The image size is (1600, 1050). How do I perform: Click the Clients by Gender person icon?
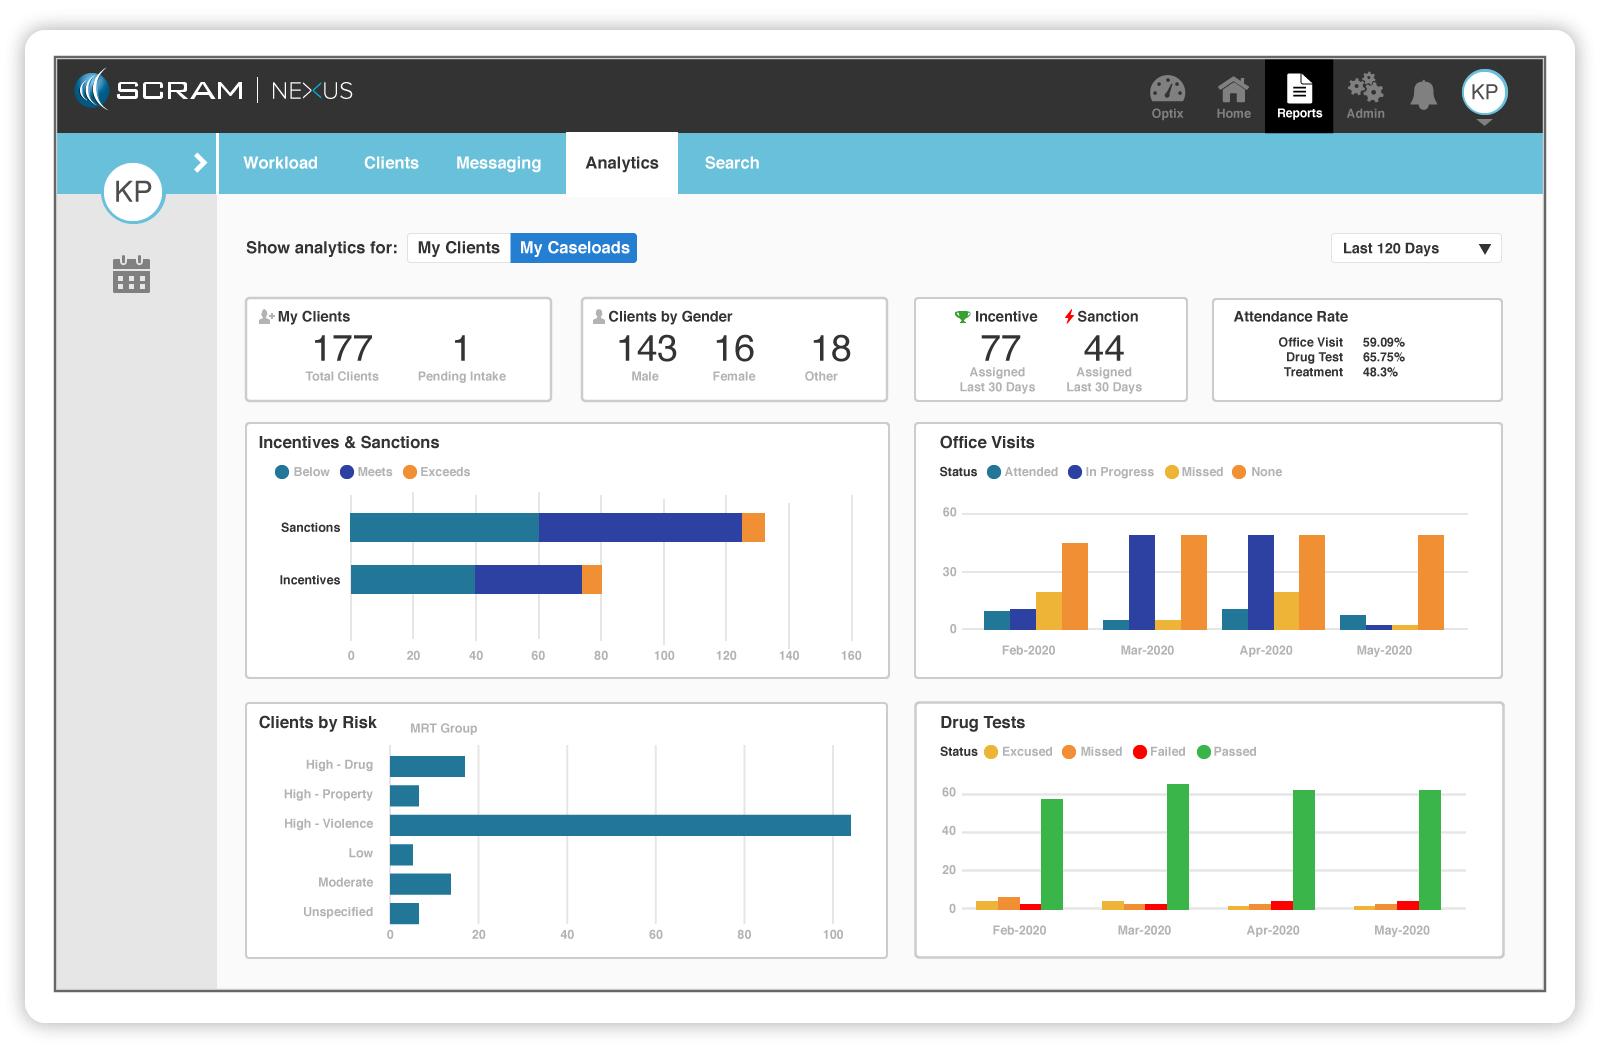point(599,316)
